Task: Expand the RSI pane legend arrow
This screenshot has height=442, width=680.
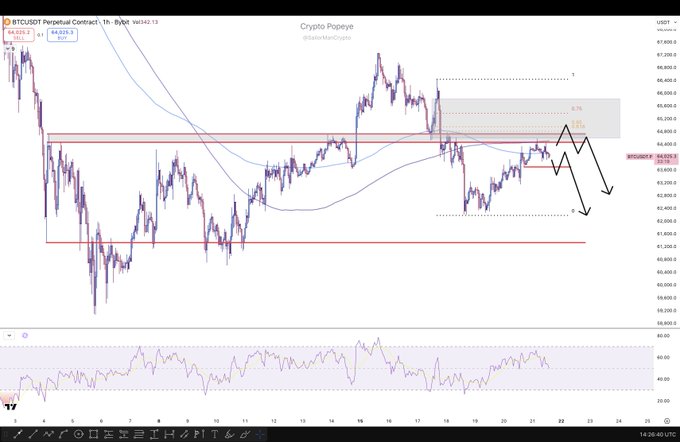Action: (x=9, y=336)
